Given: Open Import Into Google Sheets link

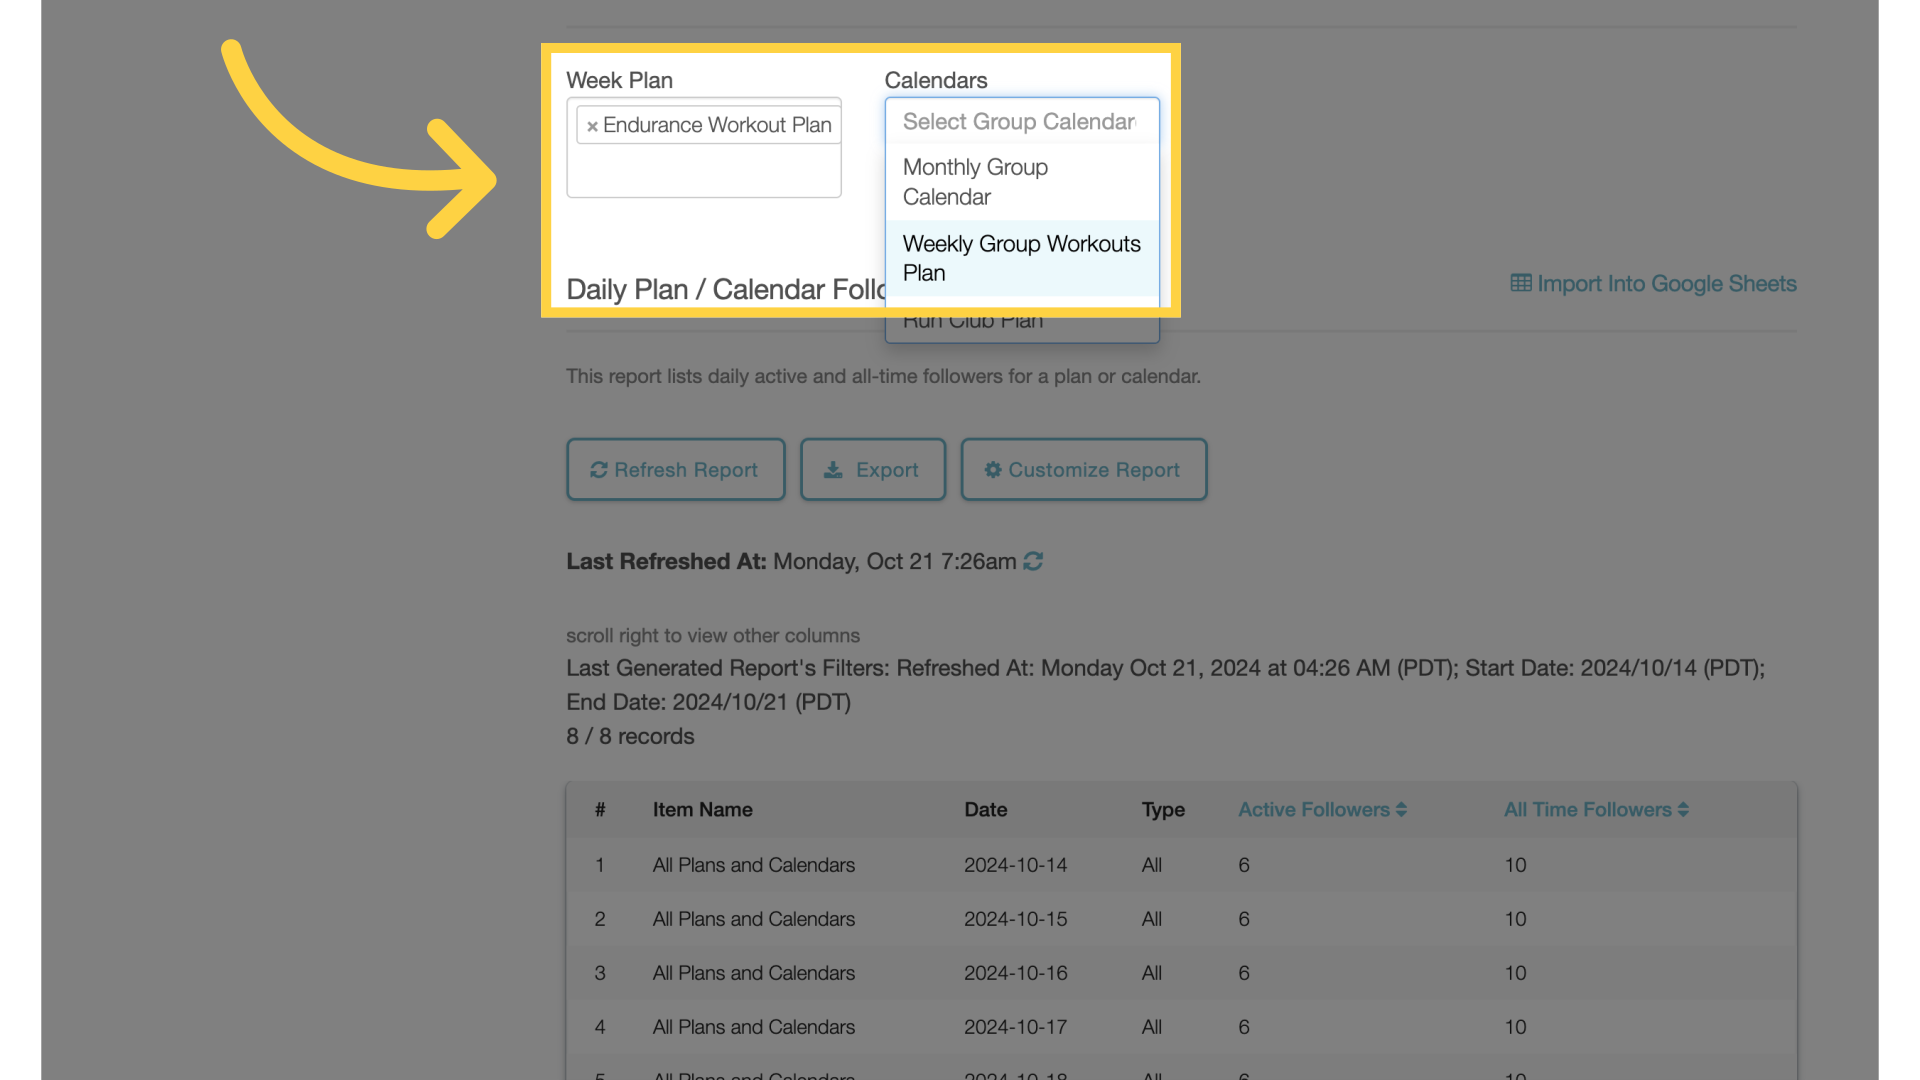Looking at the screenshot, I should pyautogui.click(x=1653, y=284).
